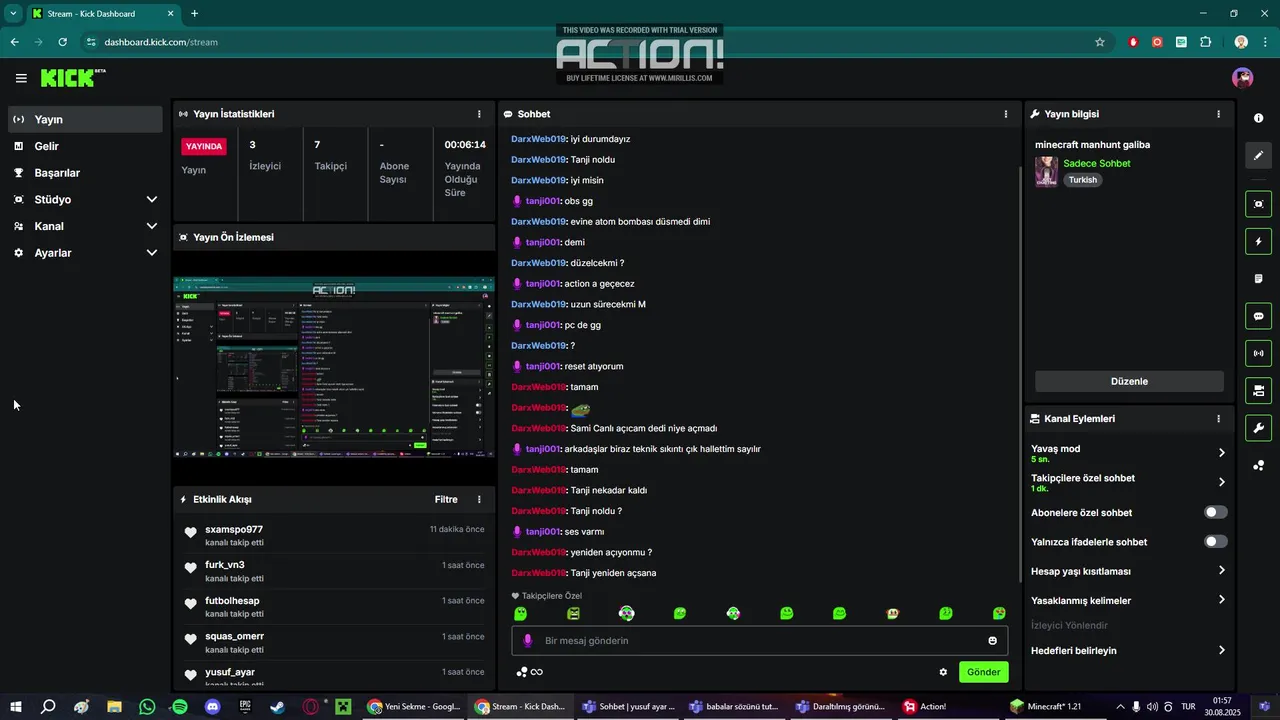Open chat settings gear icon
The width and height of the screenshot is (1280, 720).
pyautogui.click(x=943, y=672)
